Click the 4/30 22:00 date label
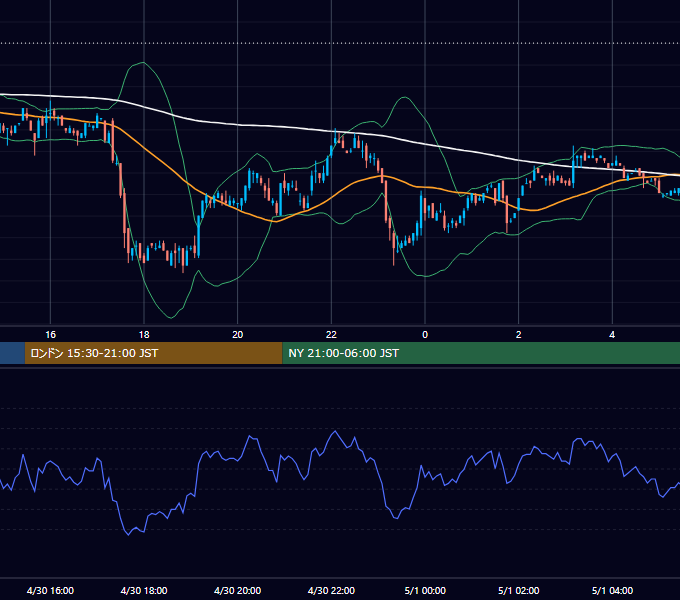This screenshot has width=680, height=600. [331, 590]
